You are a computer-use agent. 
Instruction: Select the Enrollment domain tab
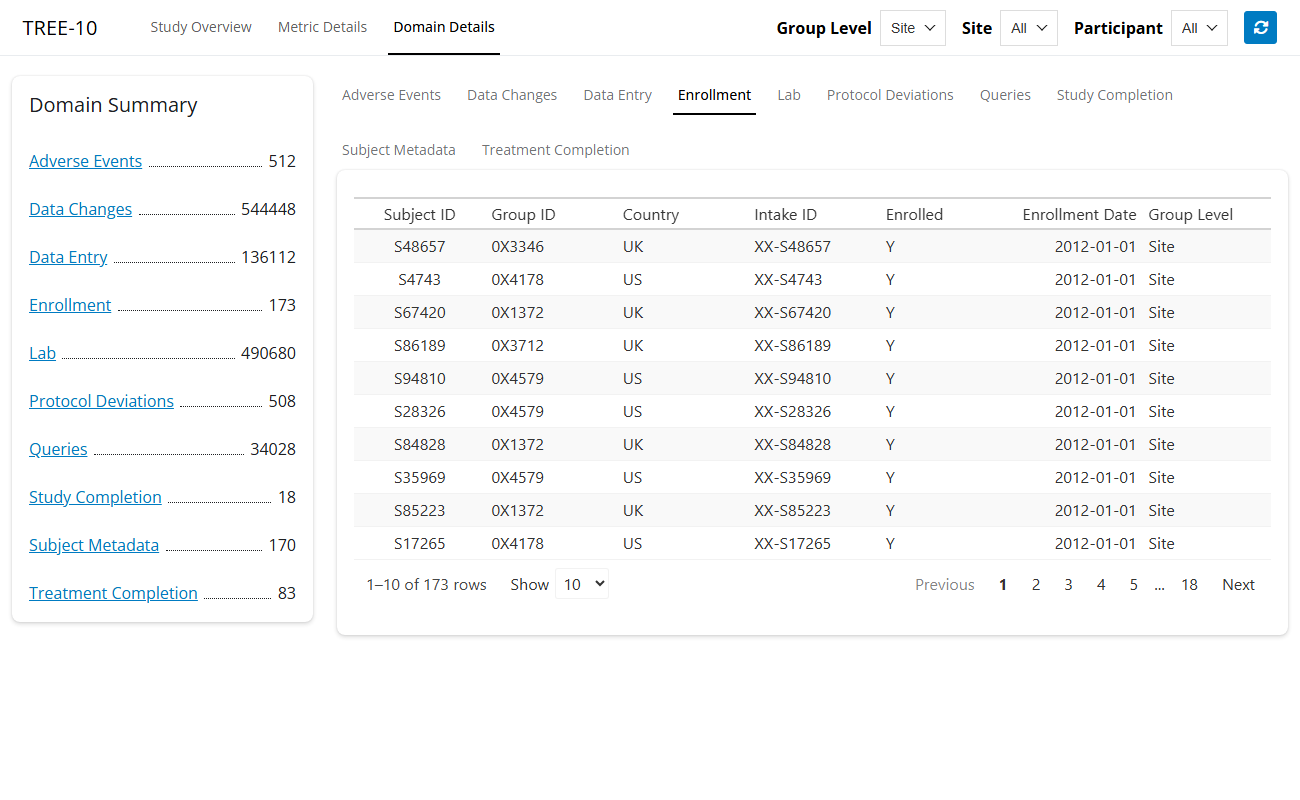pos(714,95)
